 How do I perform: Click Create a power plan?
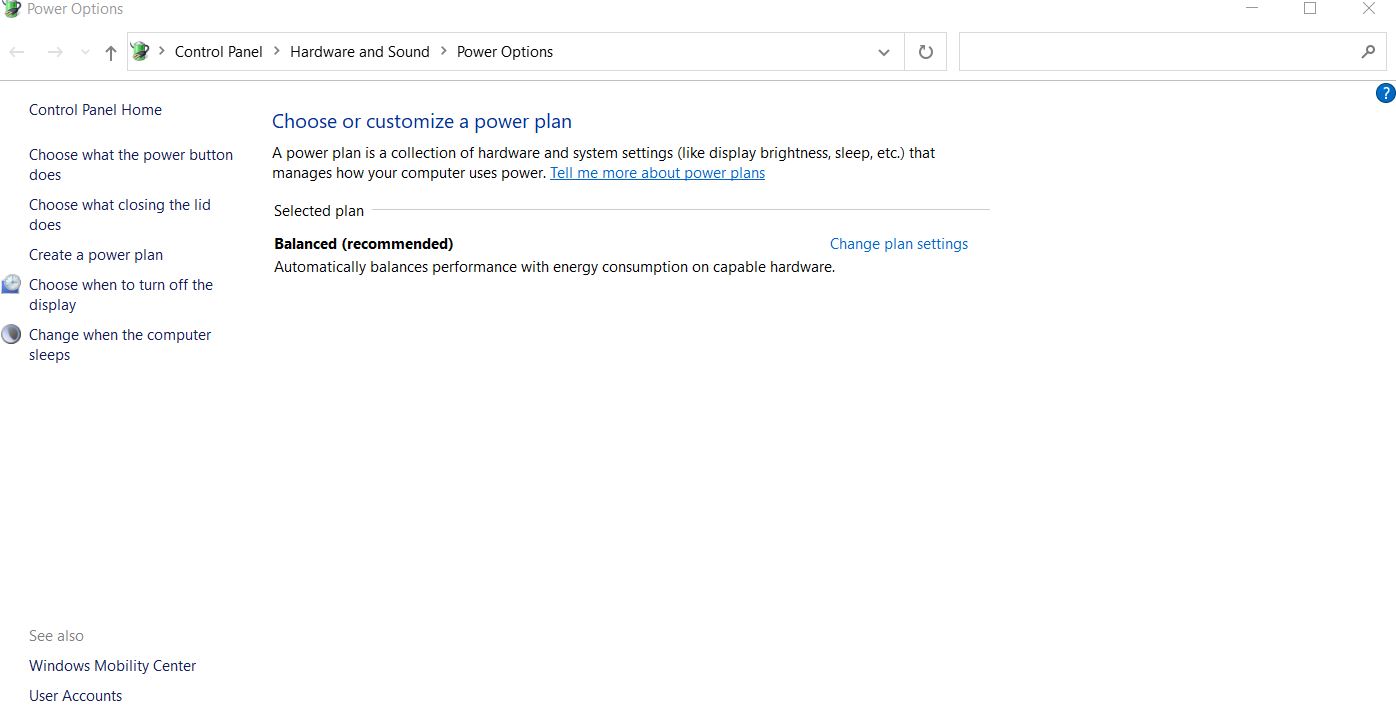[96, 255]
